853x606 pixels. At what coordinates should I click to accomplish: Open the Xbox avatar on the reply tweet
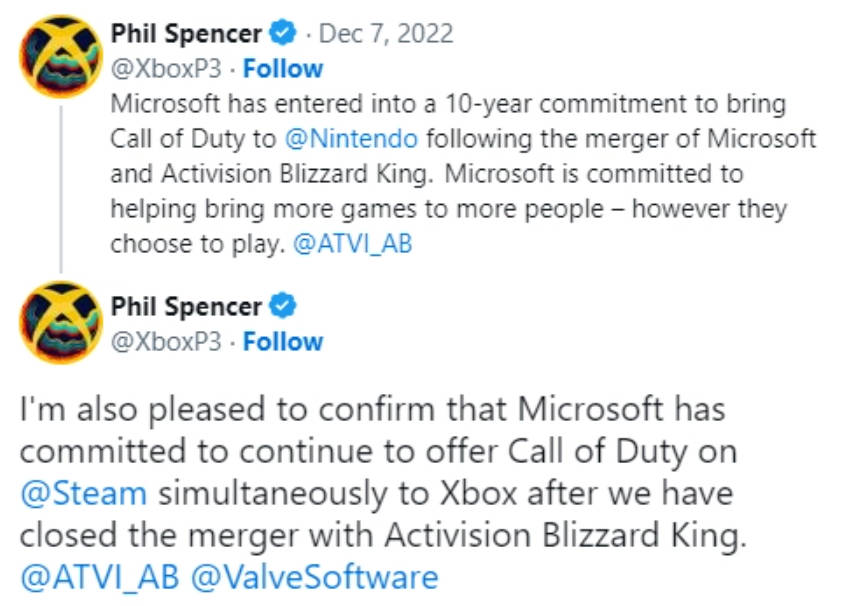pyautogui.click(x=61, y=323)
